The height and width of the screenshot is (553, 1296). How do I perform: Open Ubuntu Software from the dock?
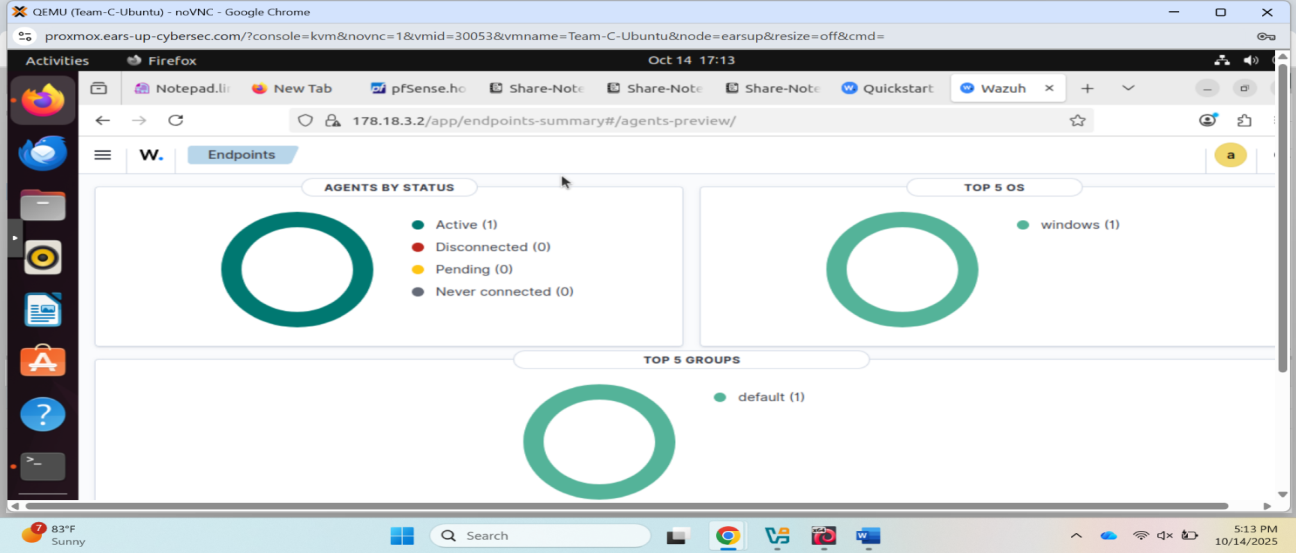(43, 362)
